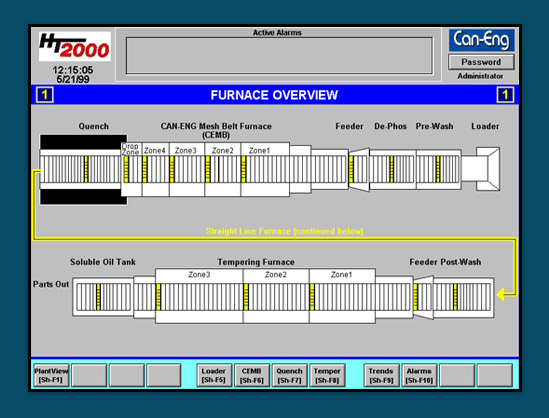
Task: Click the HT2000 logo
Action: pos(75,47)
